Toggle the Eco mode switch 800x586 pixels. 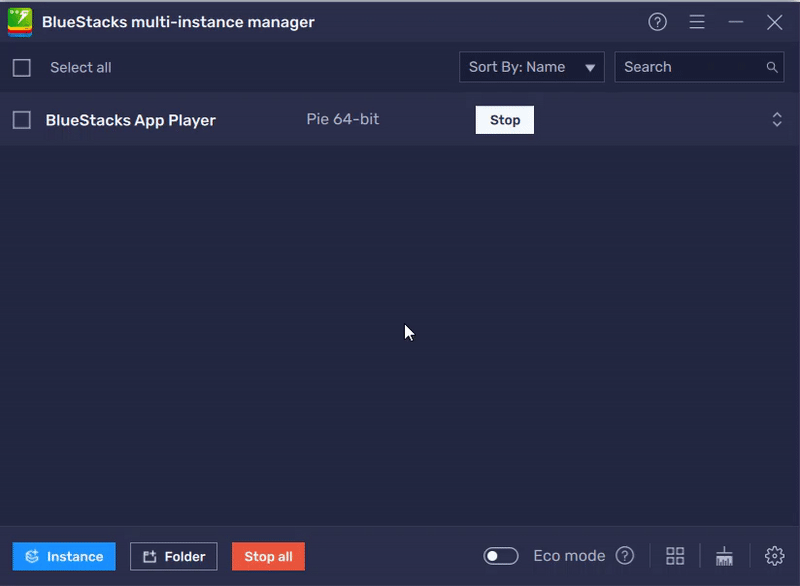click(501, 556)
